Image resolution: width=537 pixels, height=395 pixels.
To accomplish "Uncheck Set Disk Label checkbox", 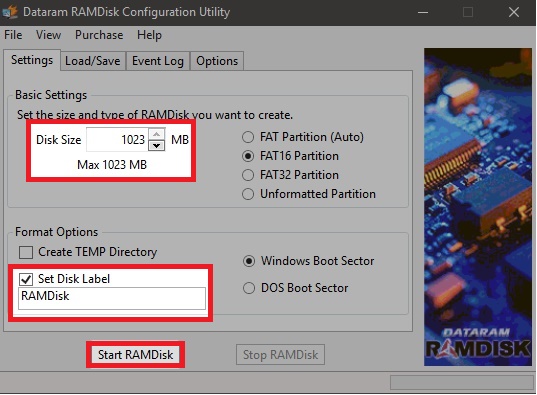I will (26, 279).
